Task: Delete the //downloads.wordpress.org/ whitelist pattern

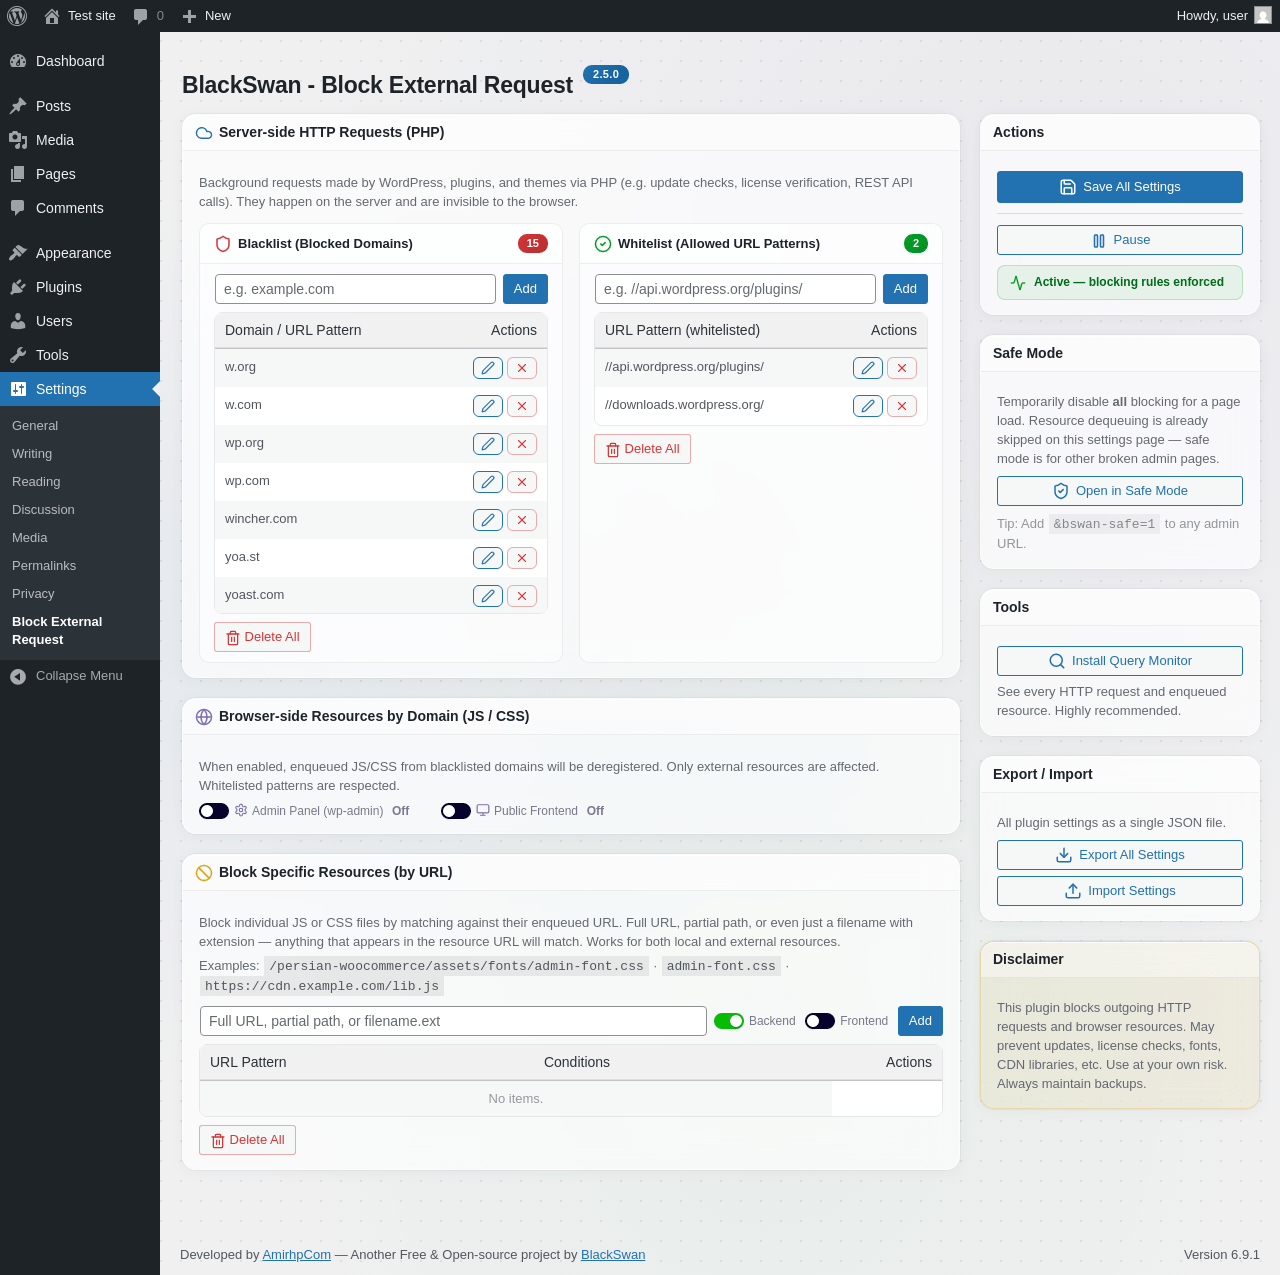Action: (x=902, y=406)
